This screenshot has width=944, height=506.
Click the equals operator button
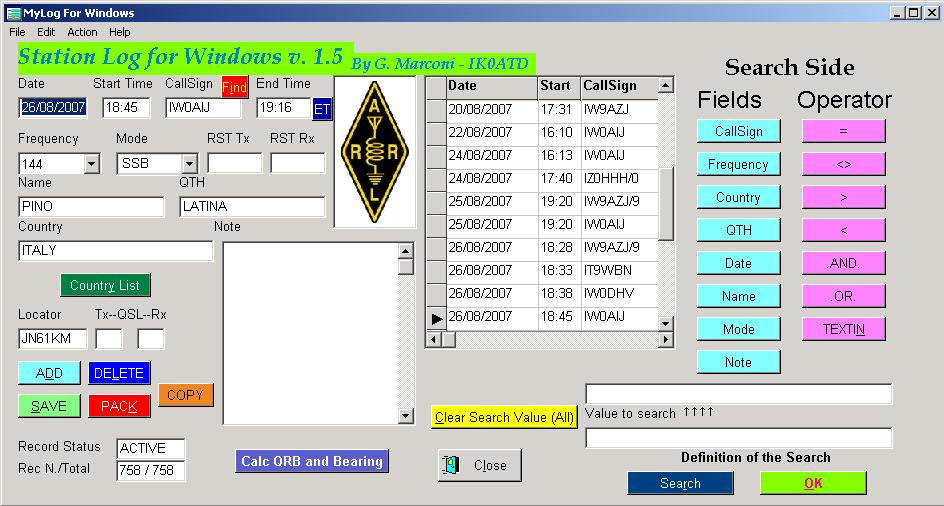[843, 131]
